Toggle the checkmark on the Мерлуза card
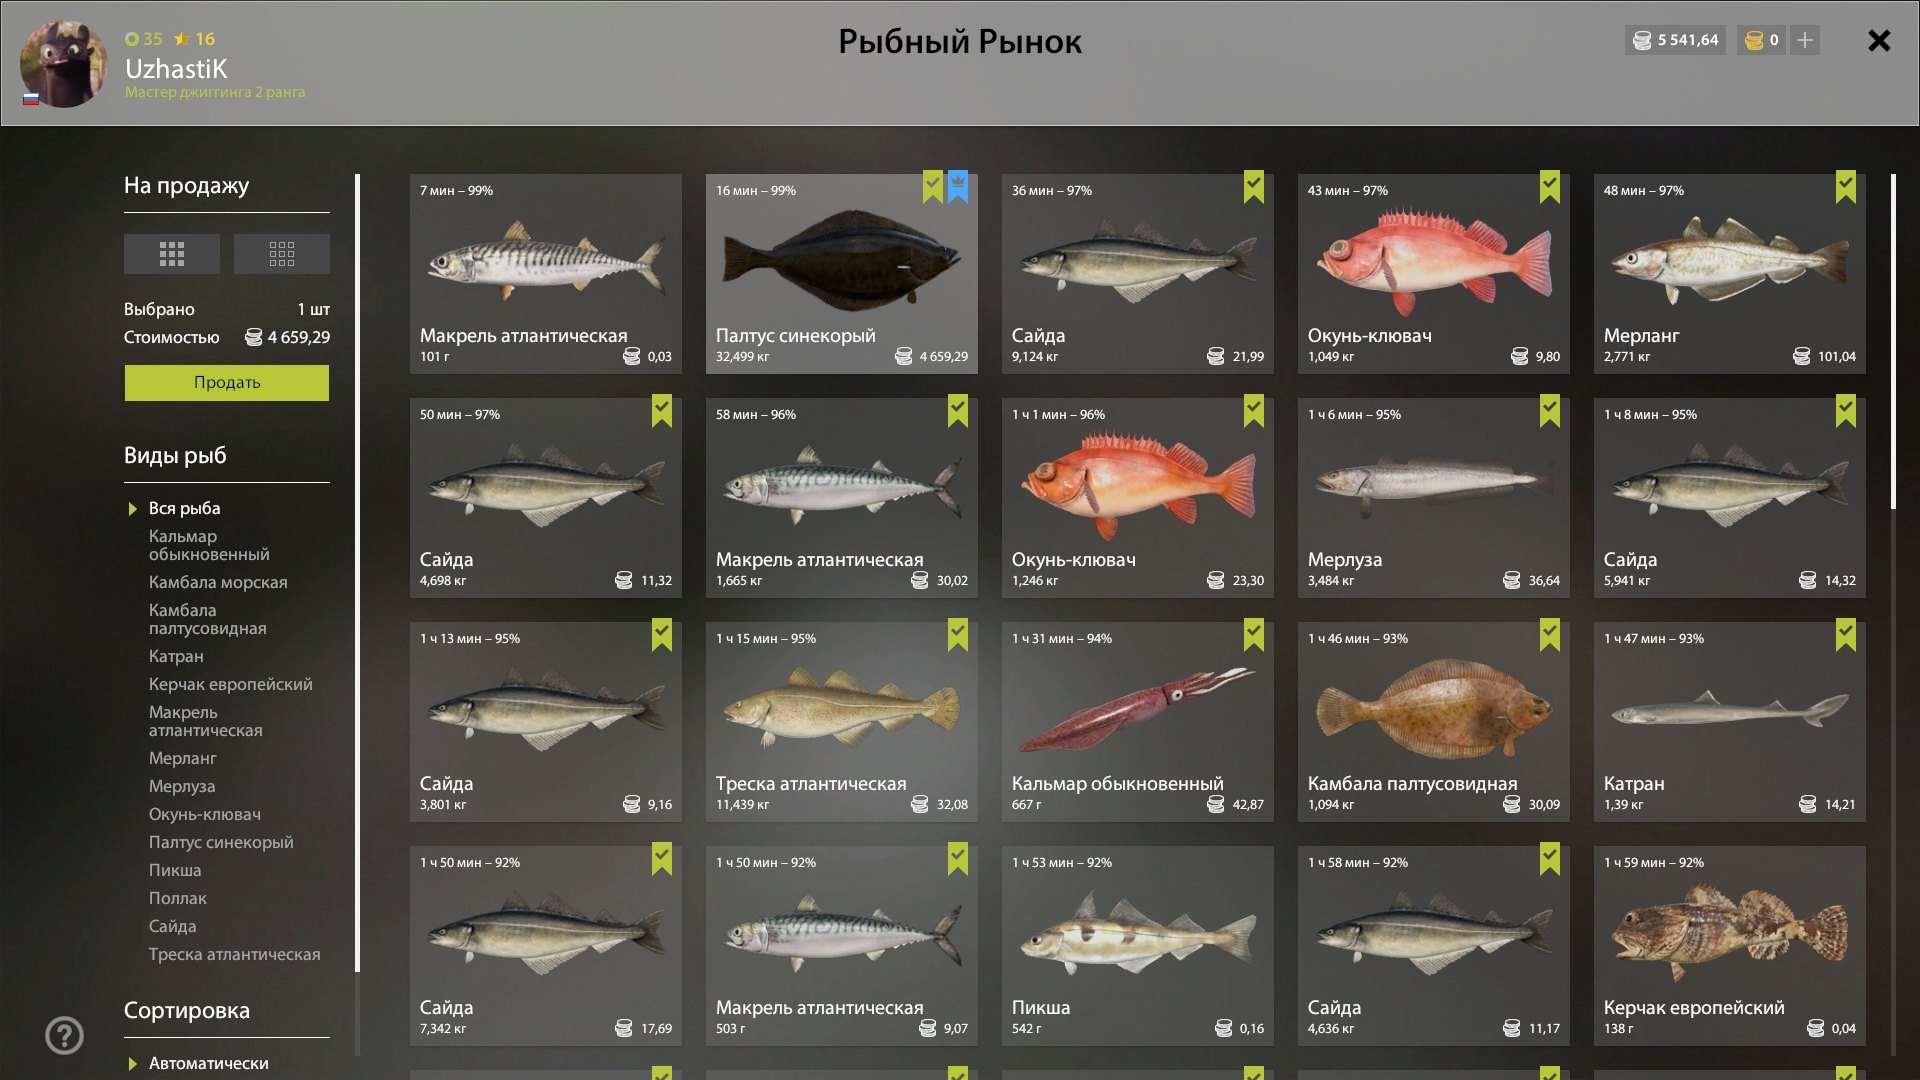The width and height of the screenshot is (1920, 1080). pos(1550,411)
